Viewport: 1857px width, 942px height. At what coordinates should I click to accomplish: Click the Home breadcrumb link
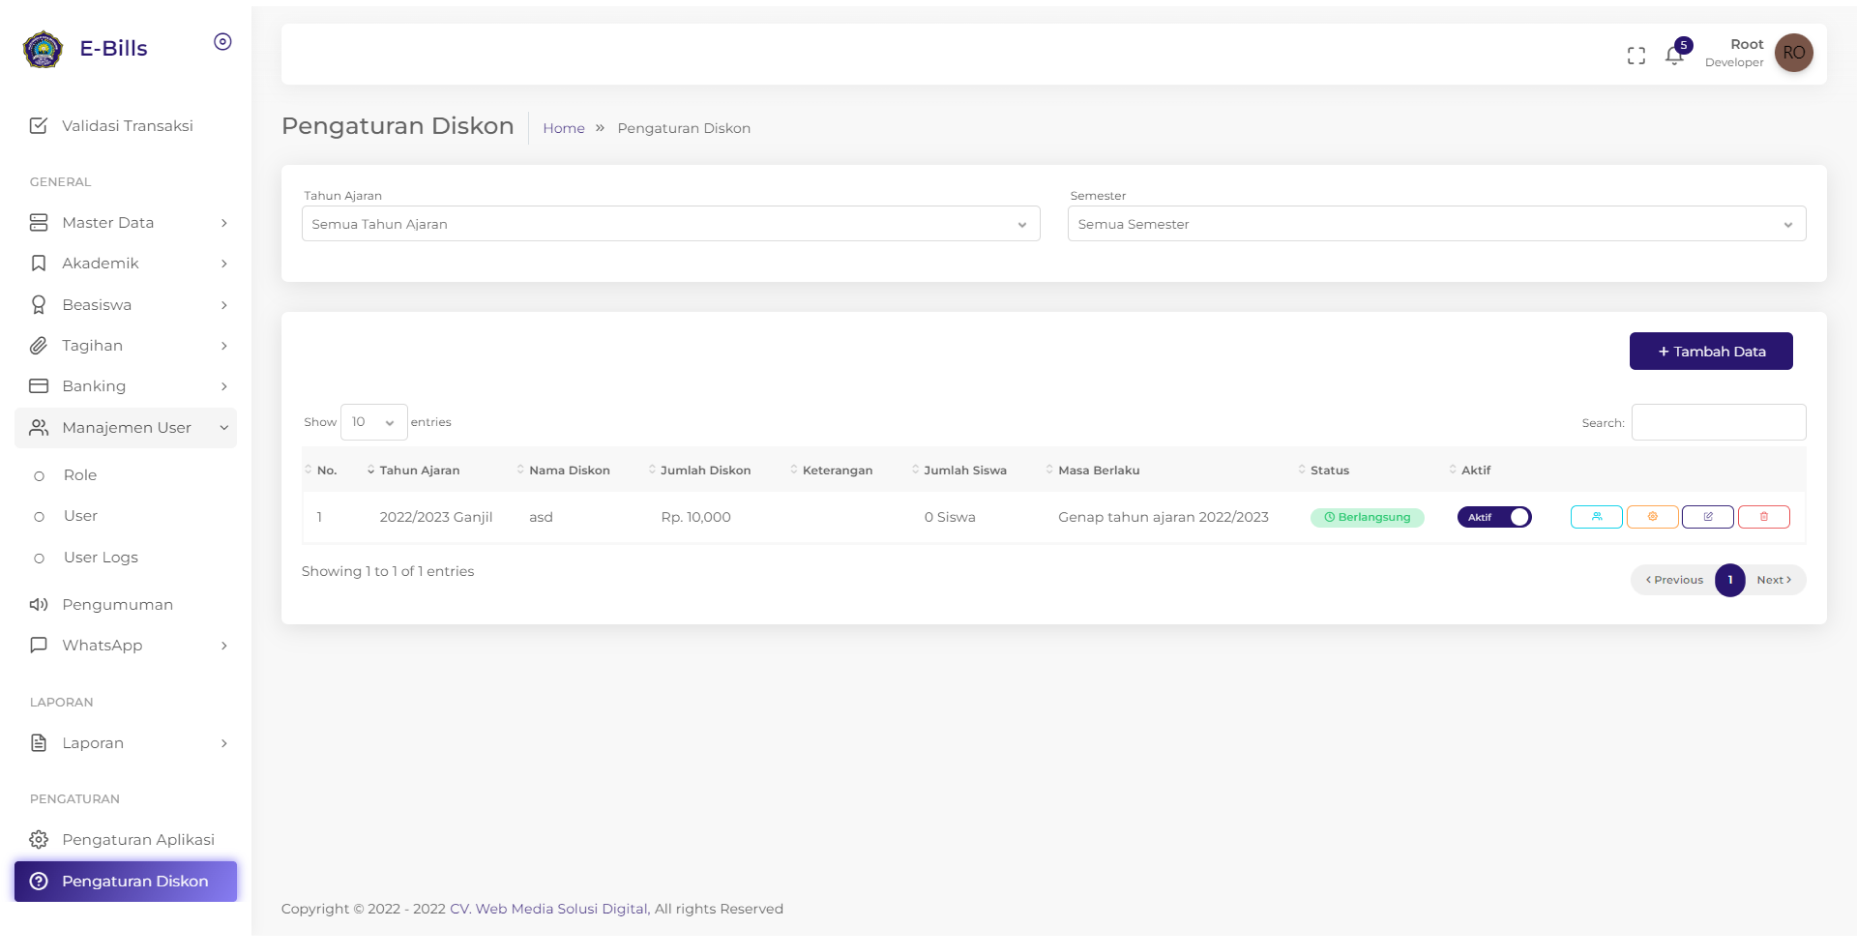(x=563, y=128)
